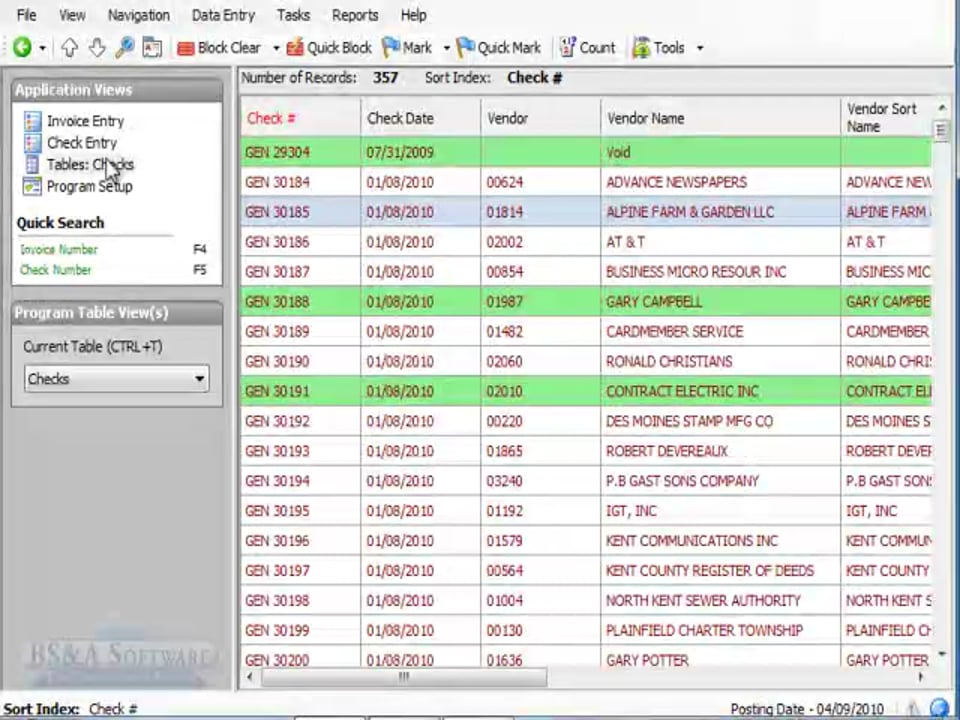Viewport: 960px width, 720px height.
Task: Click P.B GAST SONS COMPANY cell
Action: 720,481
